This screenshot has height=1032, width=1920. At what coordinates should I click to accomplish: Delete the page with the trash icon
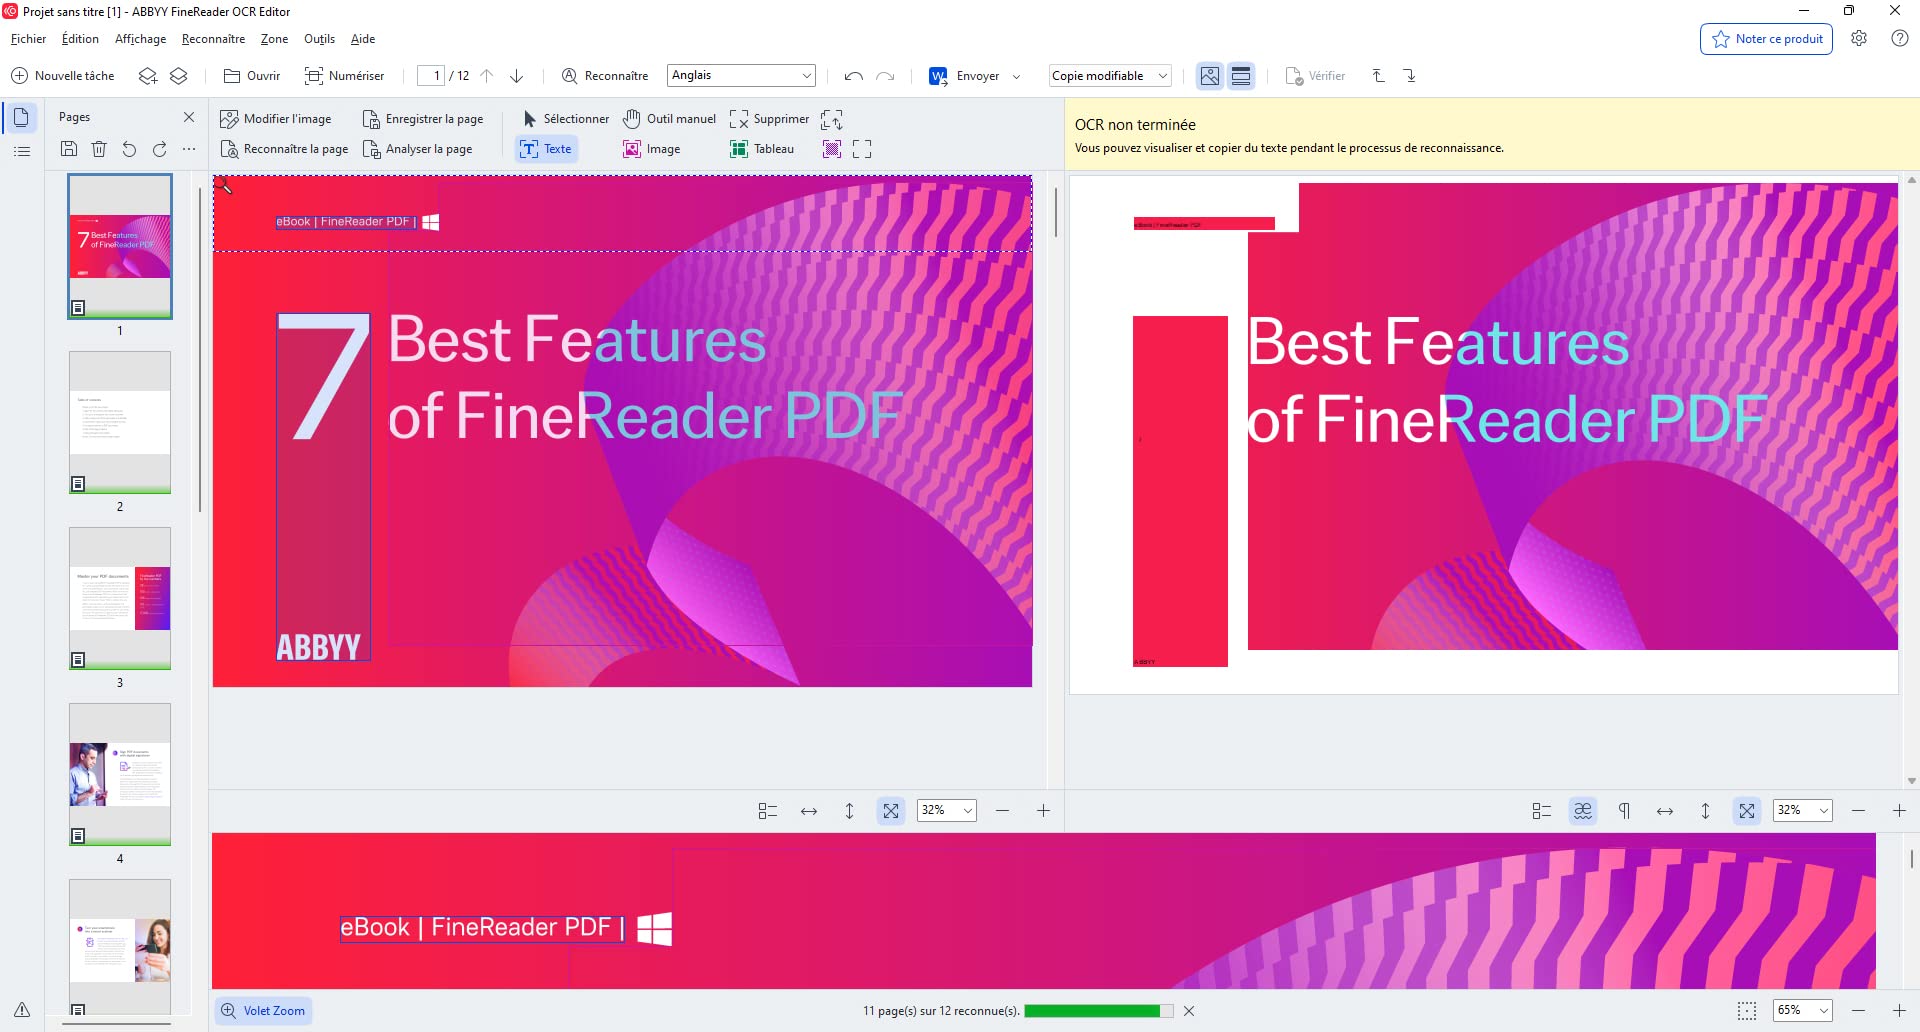99,149
